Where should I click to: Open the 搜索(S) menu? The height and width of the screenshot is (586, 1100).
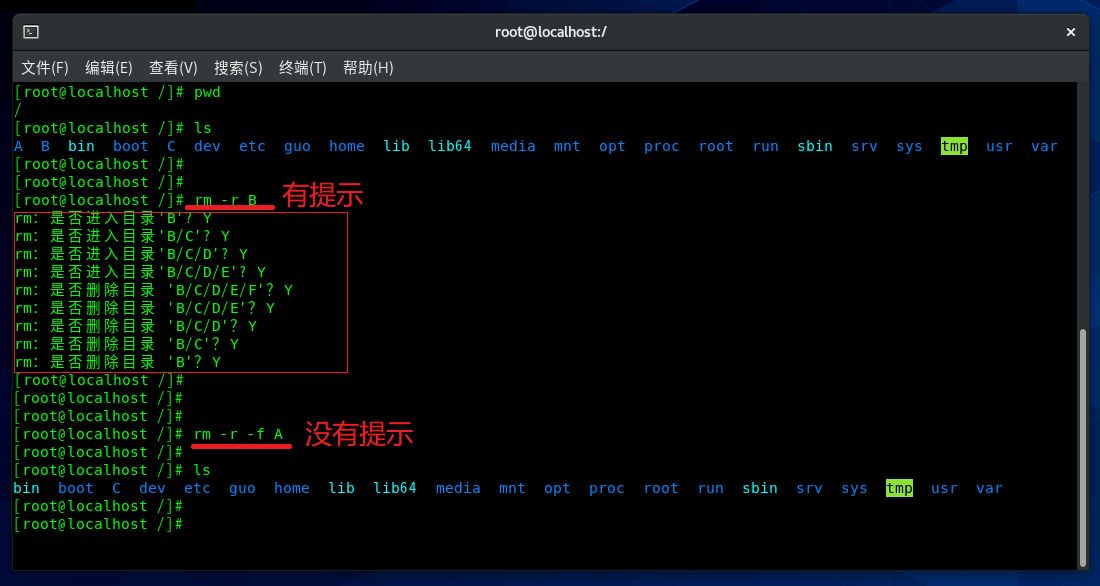[238, 68]
